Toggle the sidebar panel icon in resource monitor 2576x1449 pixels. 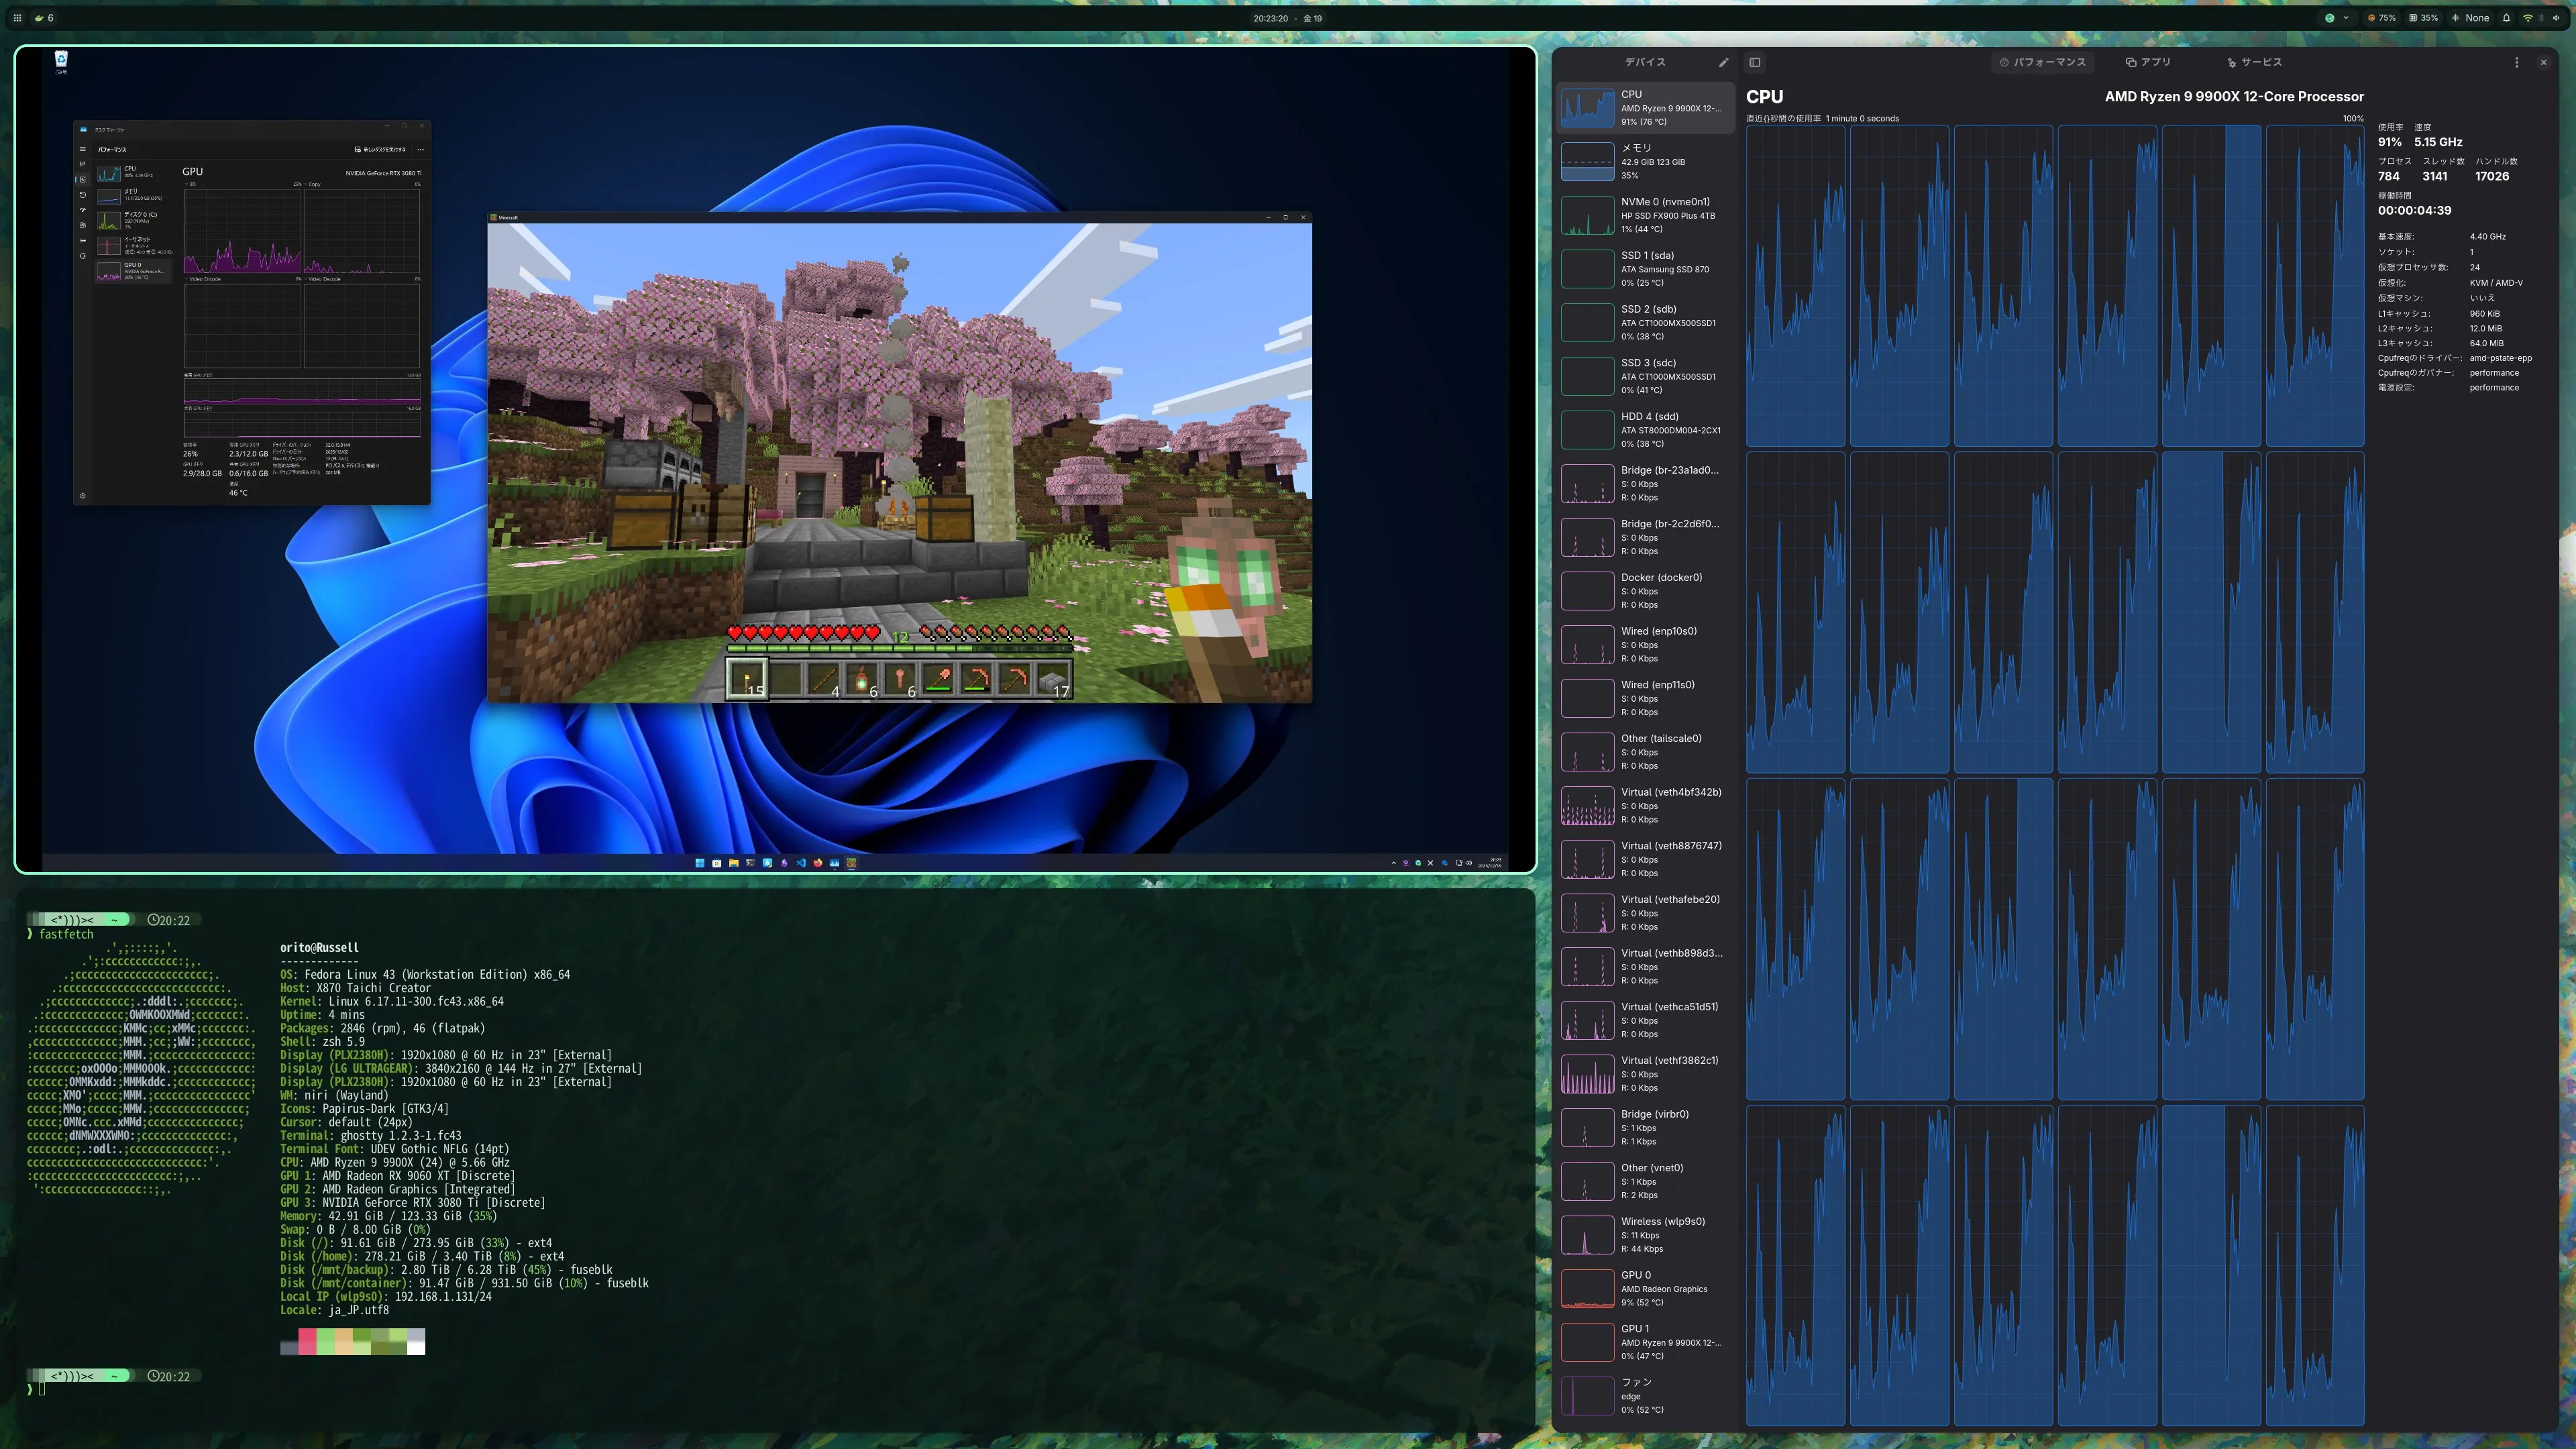pos(1754,62)
